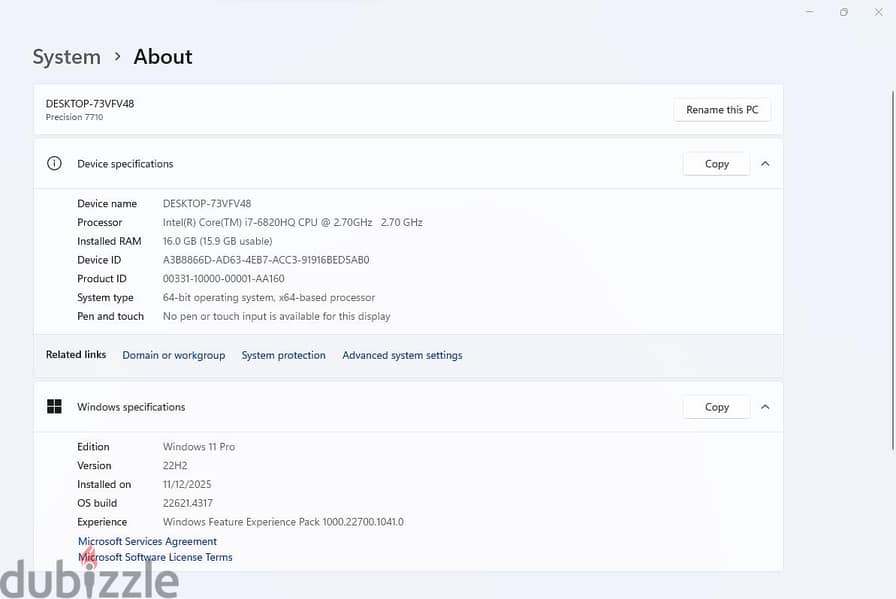Select the OS build value 22621.4317
This screenshot has height=599, width=896.
(x=187, y=503)
